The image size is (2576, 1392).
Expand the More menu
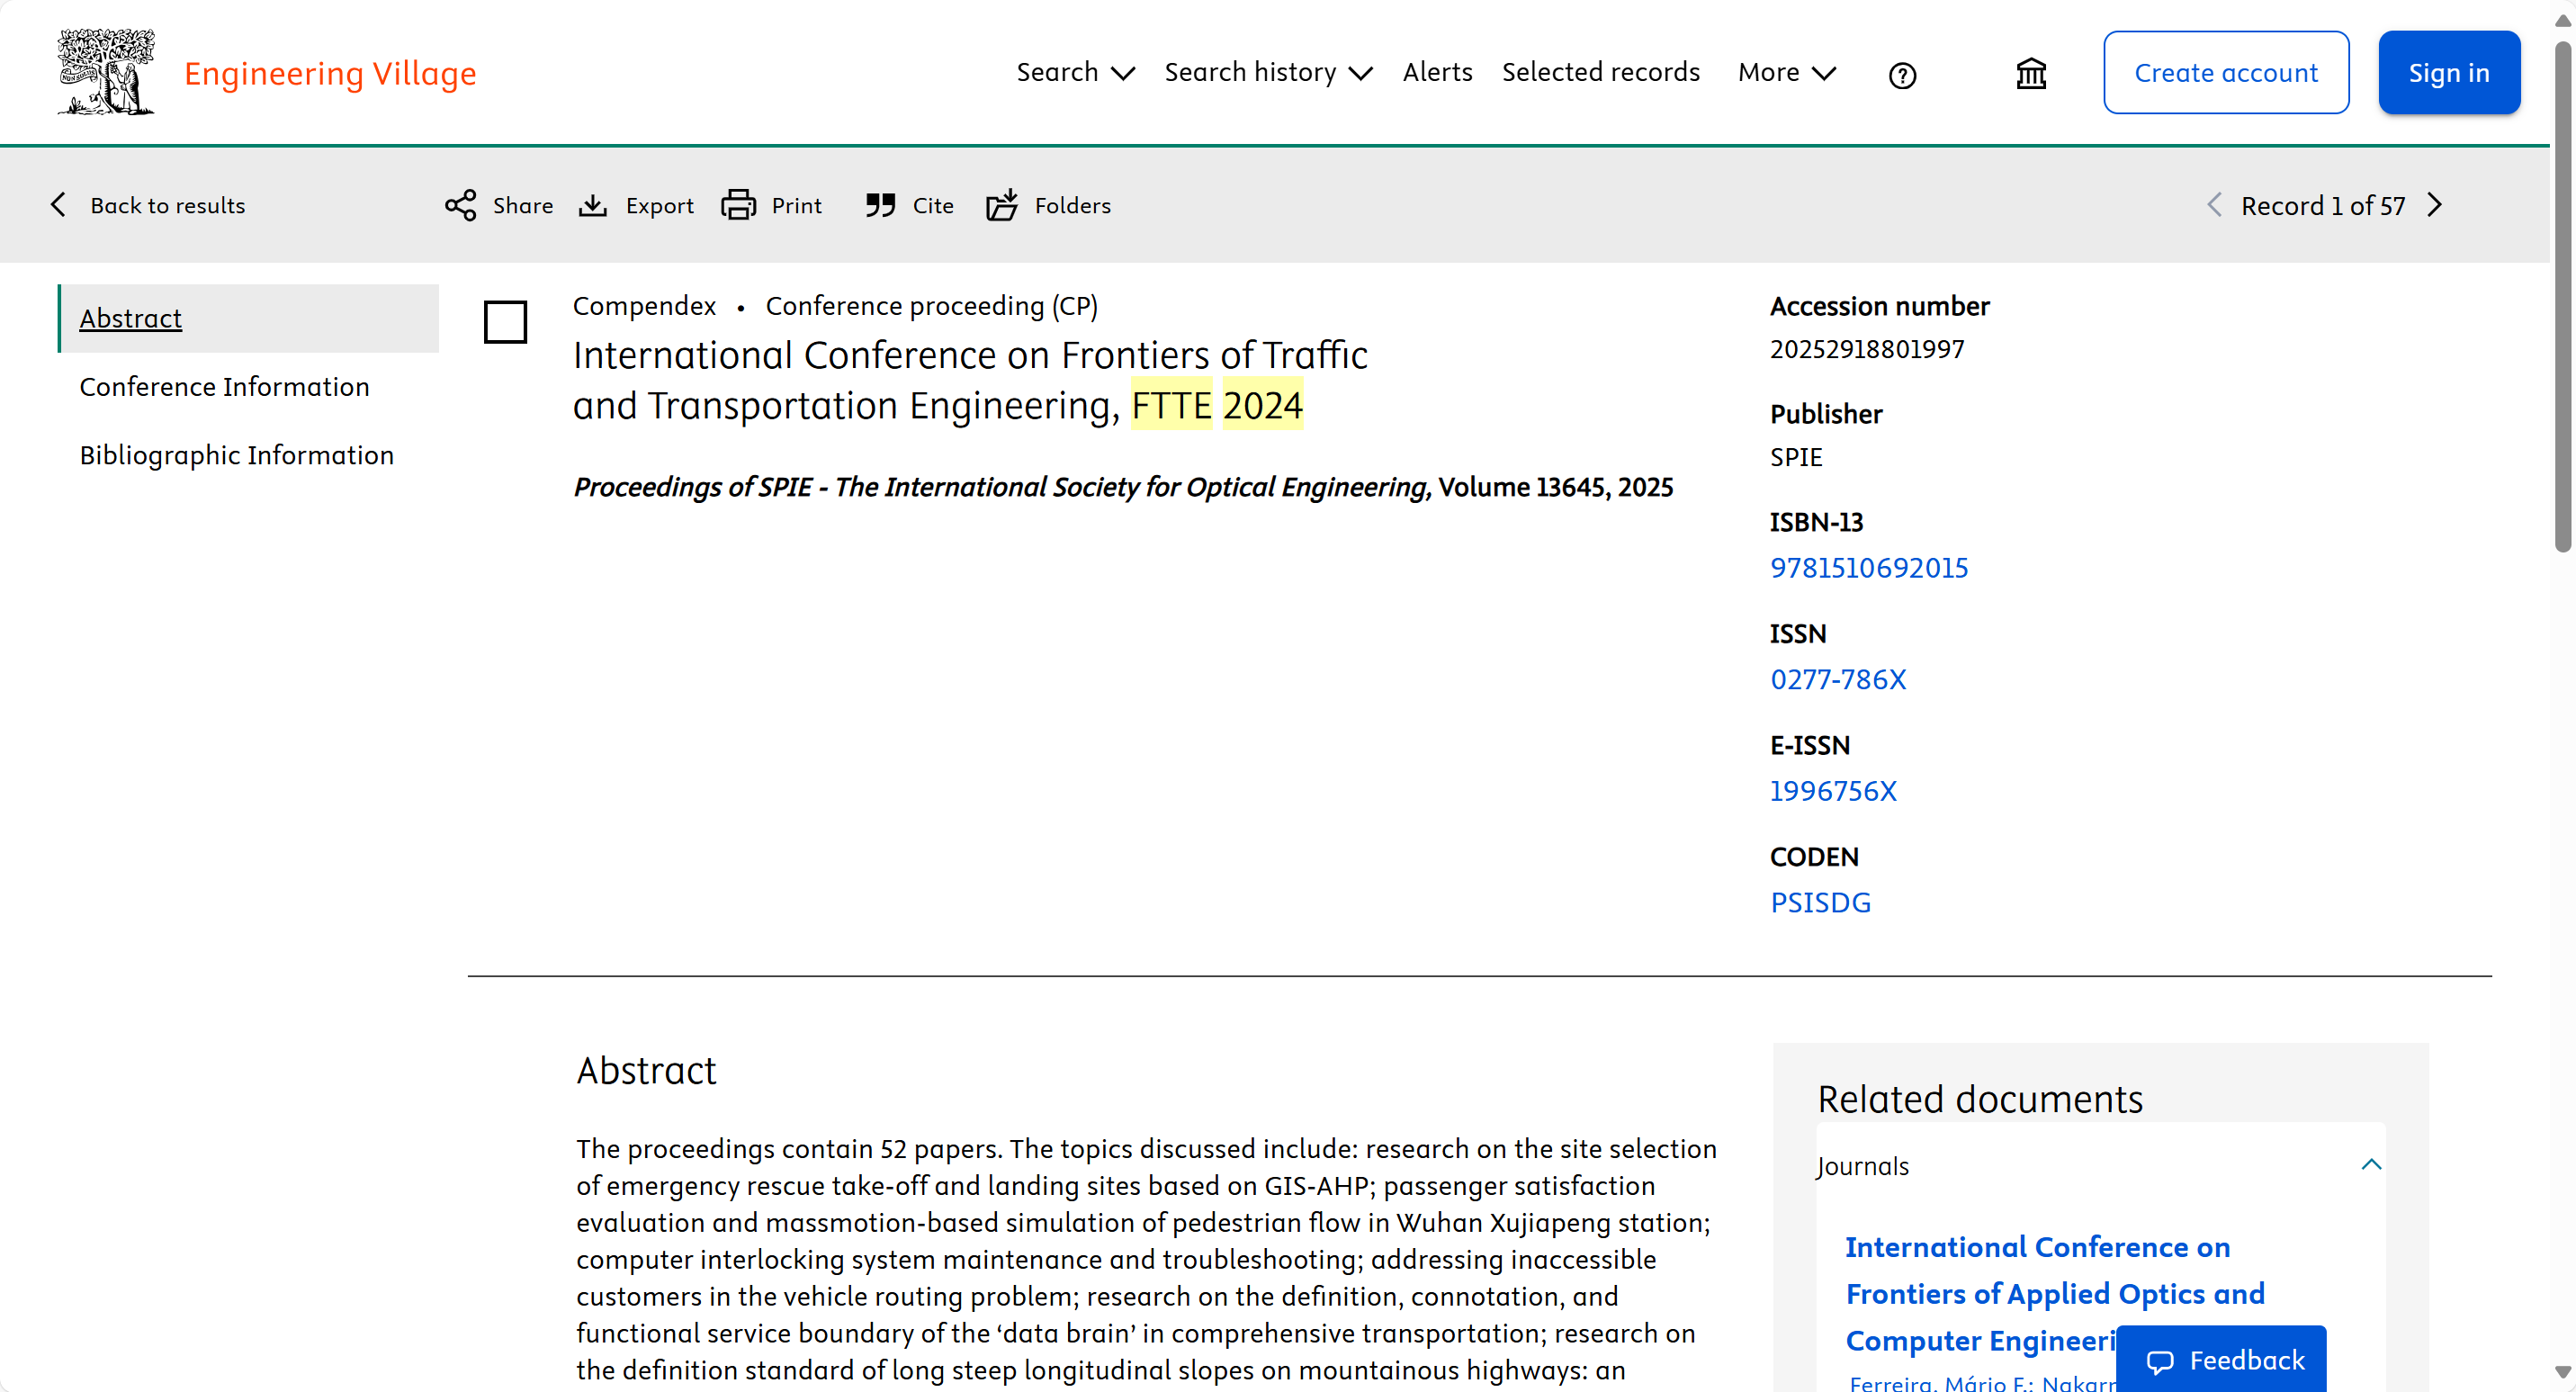click(x=1786, y=72)
